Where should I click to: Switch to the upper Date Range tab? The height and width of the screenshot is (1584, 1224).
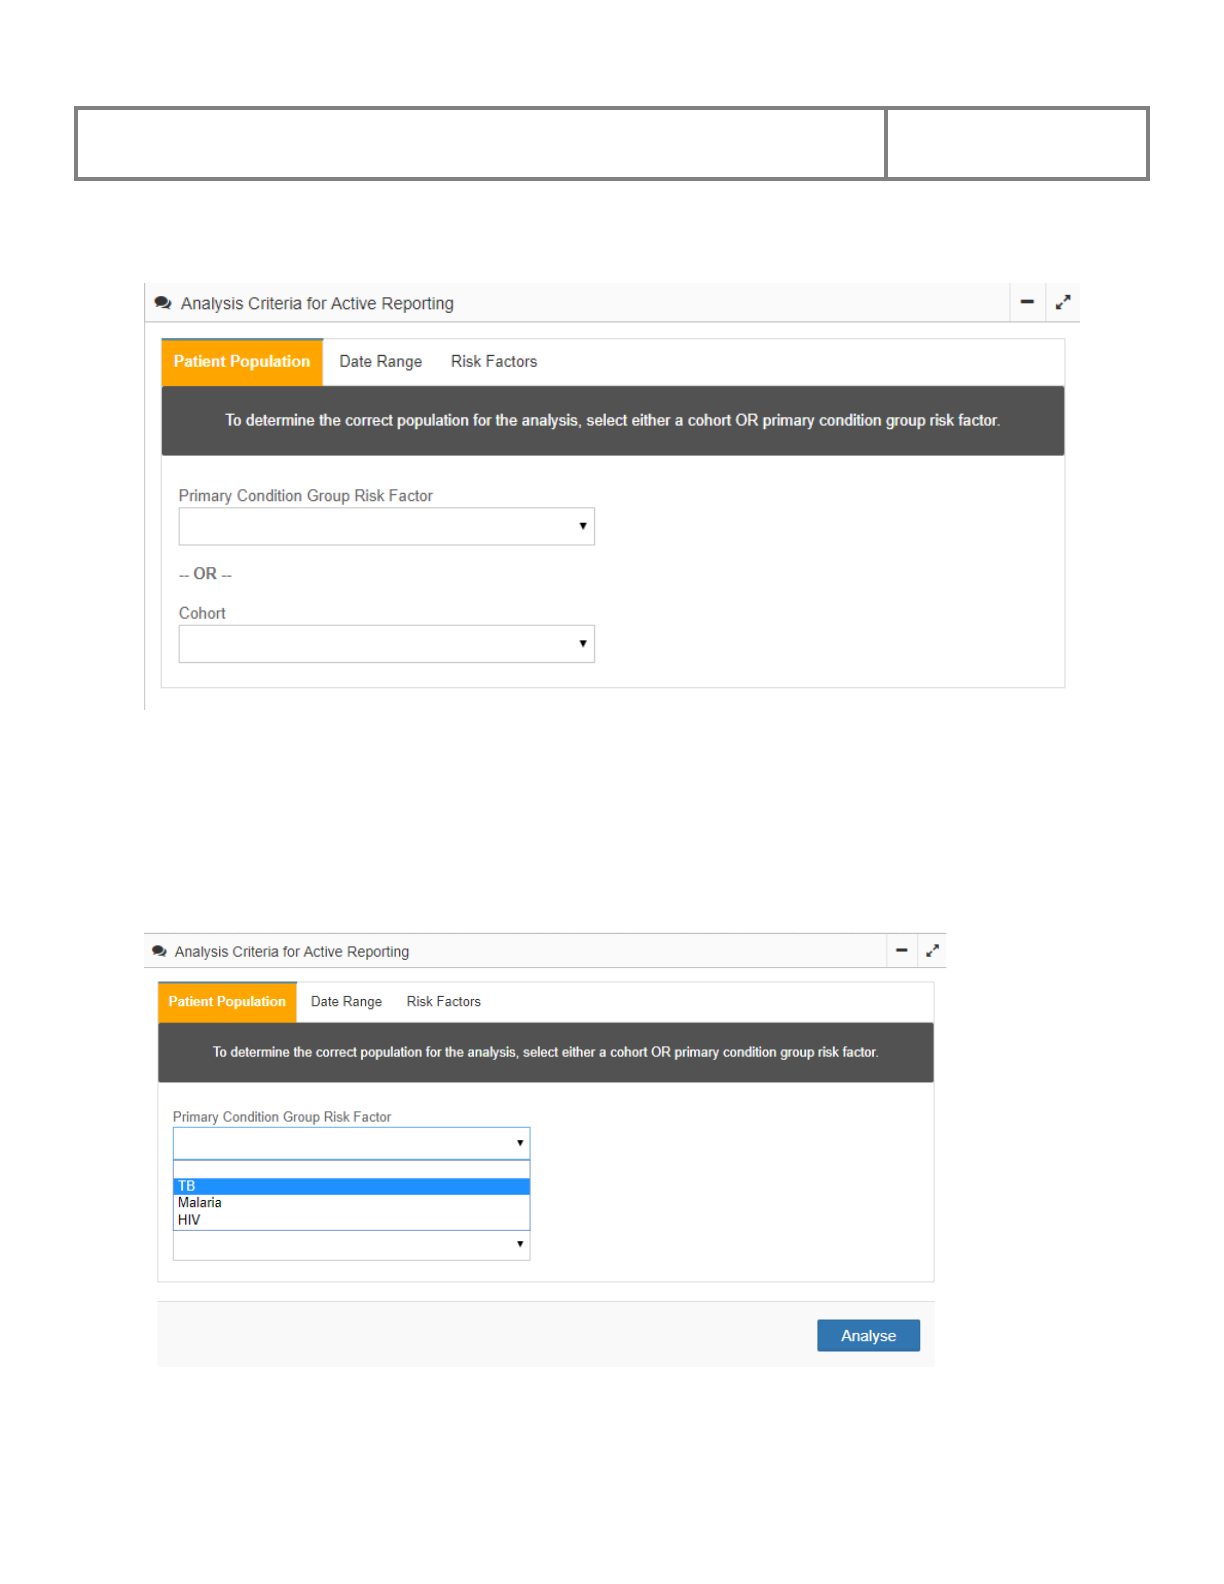[x=380, y=362]
